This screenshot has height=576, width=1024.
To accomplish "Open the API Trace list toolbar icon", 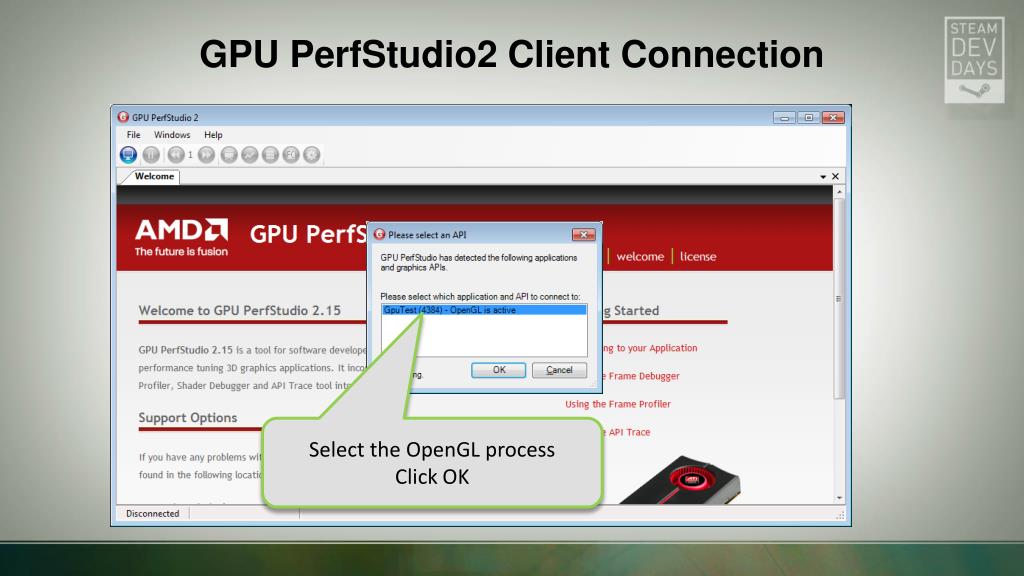I will 270,155.
